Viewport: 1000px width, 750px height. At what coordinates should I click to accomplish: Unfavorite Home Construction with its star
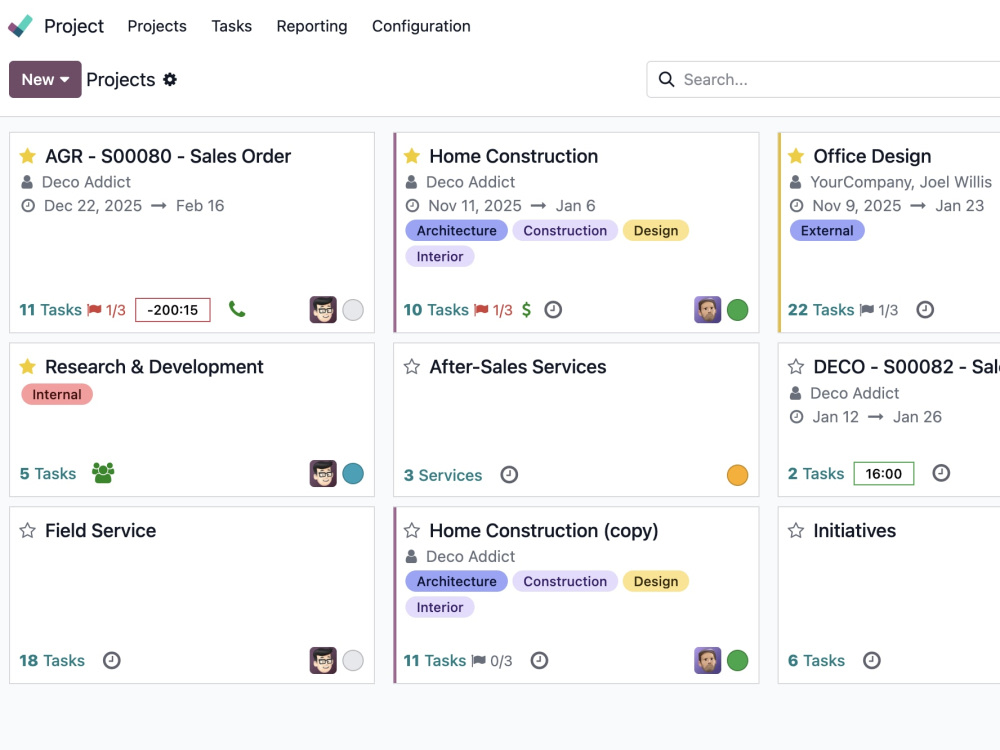412,156
